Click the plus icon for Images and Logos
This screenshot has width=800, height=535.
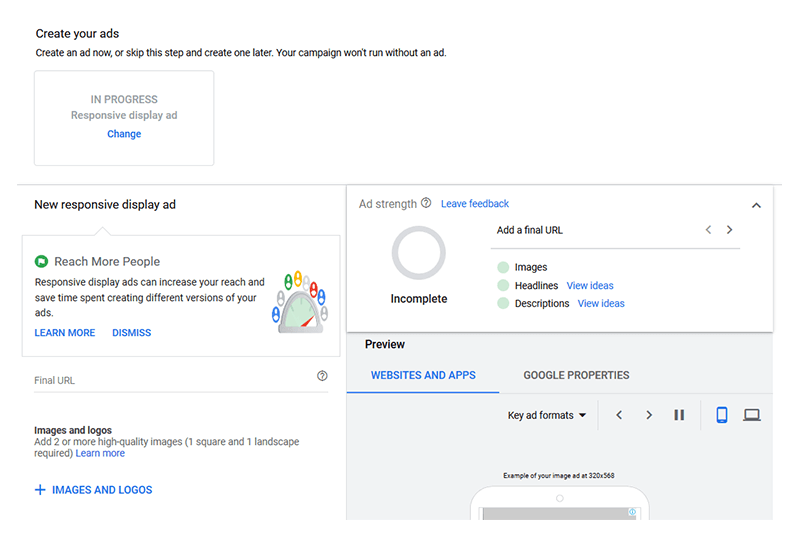(40, 490)
